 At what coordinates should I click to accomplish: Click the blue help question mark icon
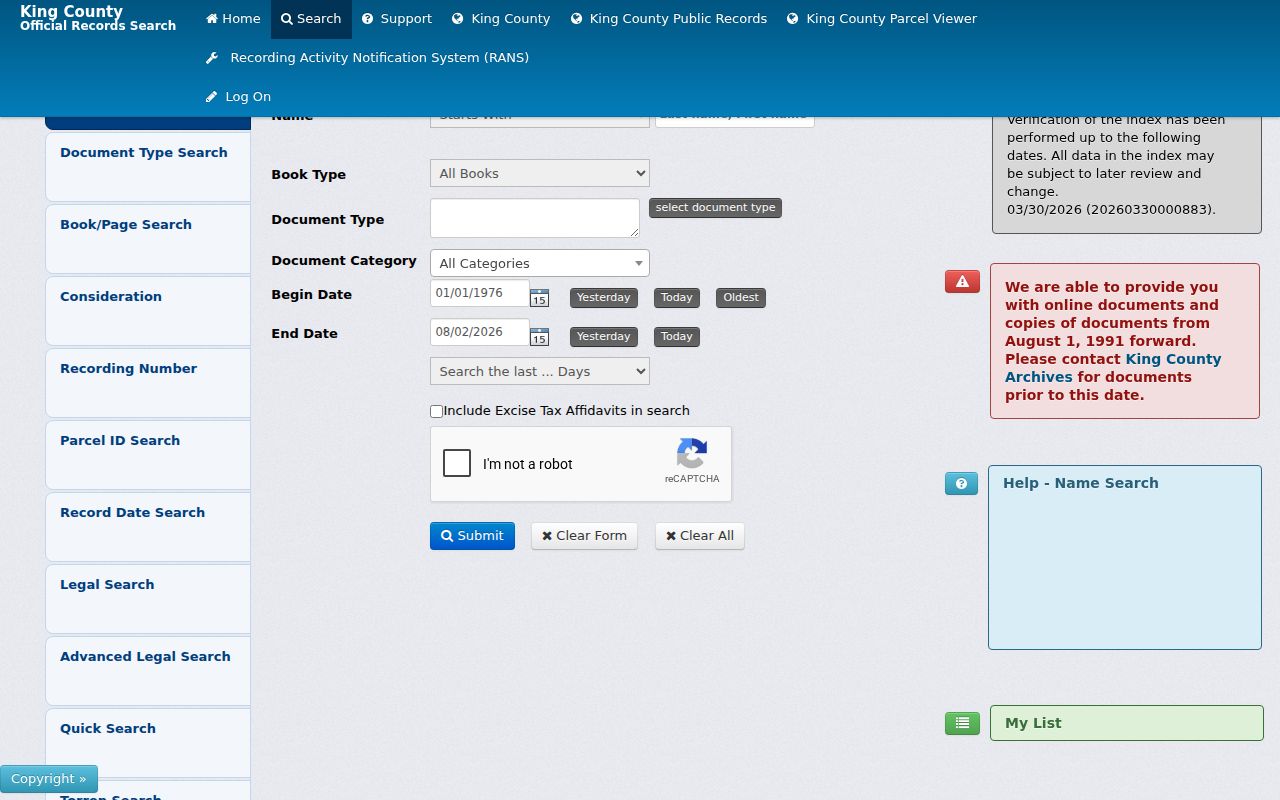coord(961,484)
